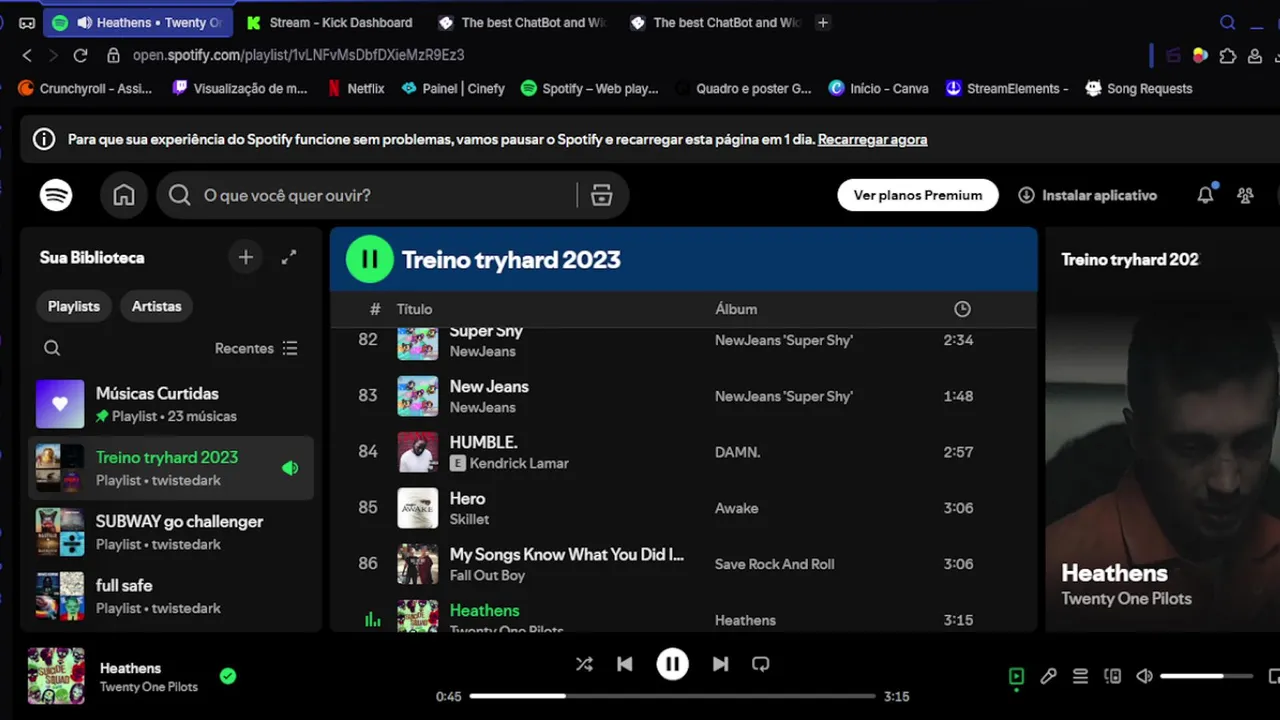Select Treino tryhard 2023 in library

click(171, 468)
